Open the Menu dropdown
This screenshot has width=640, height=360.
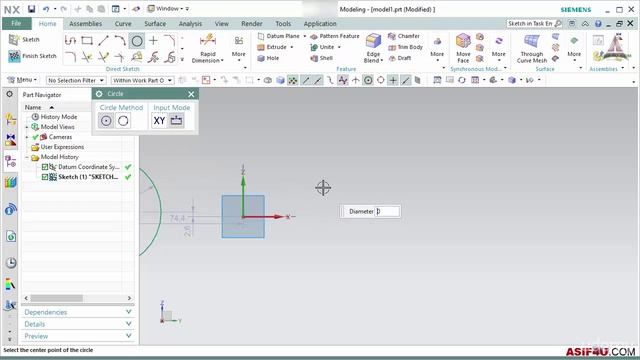pos(22,80)
